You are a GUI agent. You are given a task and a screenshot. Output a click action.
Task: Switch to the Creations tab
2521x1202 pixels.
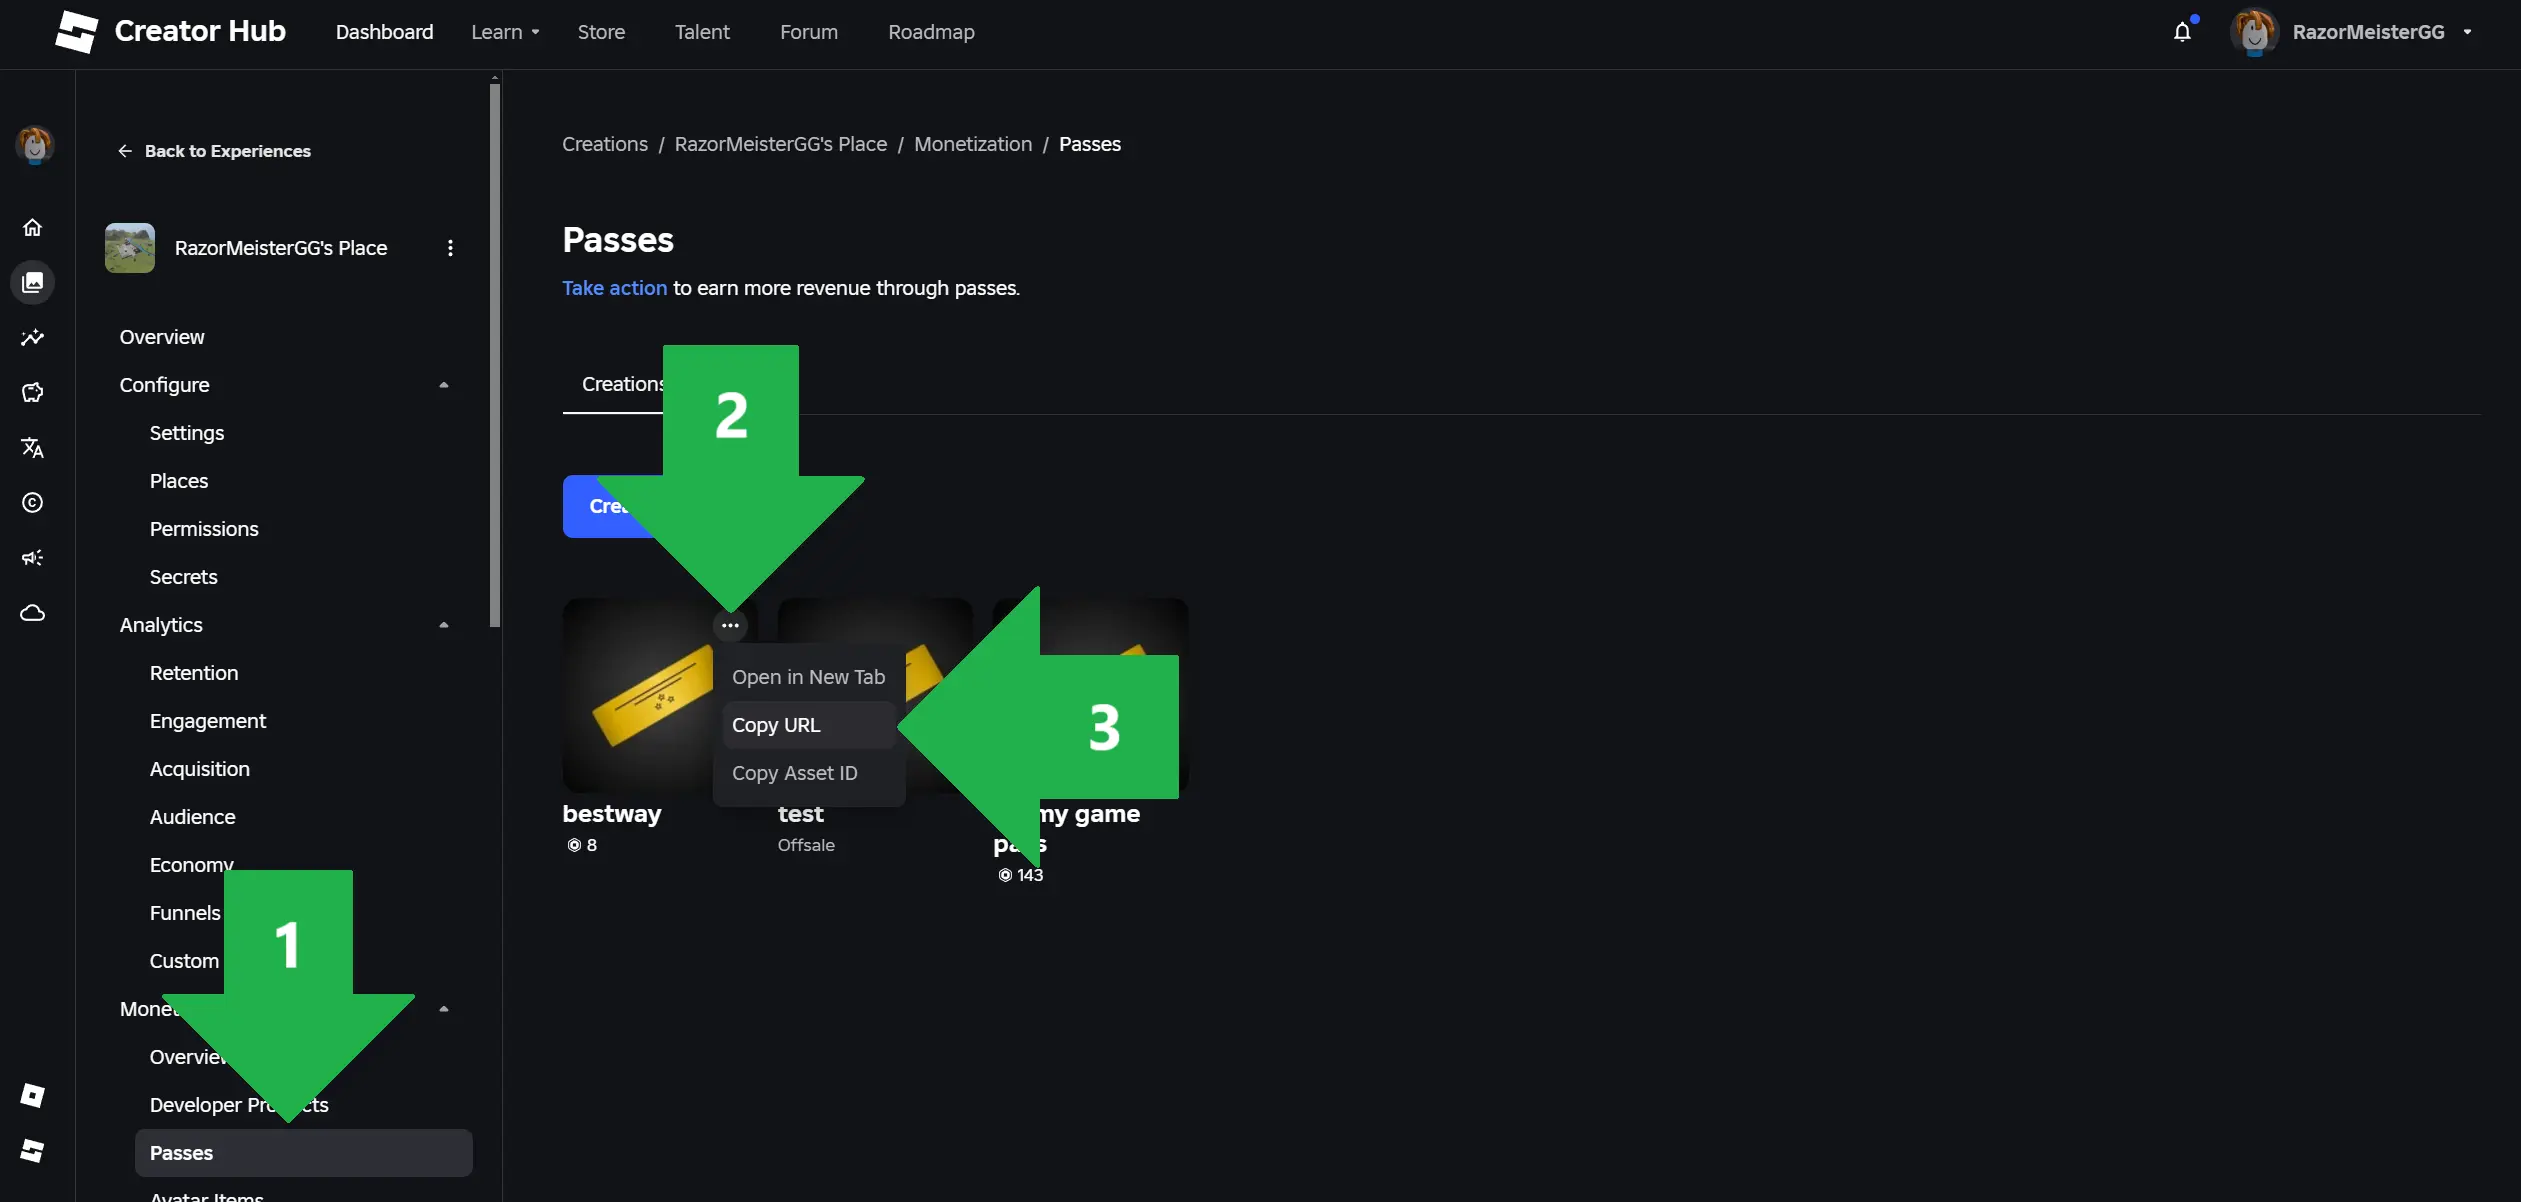(622, 384)
